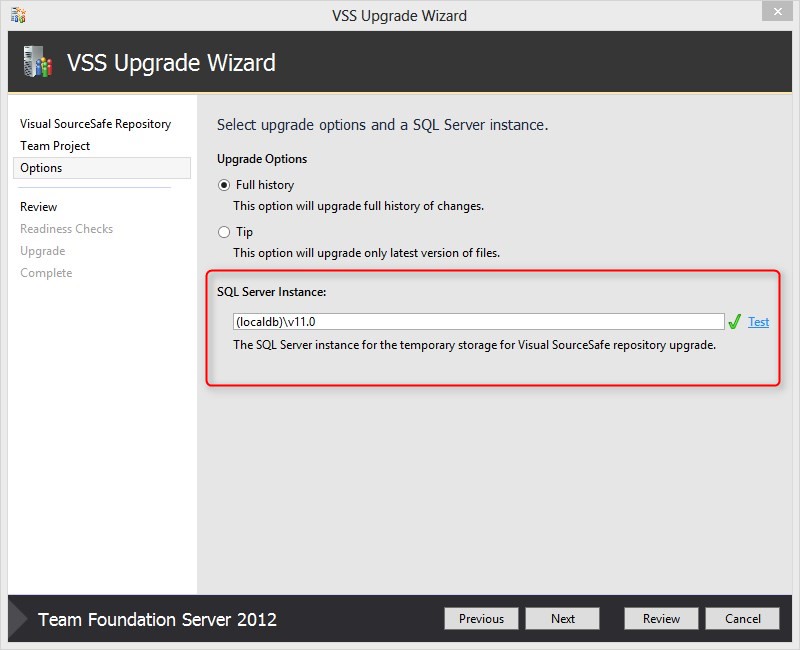The width and height of the screenshot is (800, 650).
Task: Click the 'Upgrade Options' heading
Action: [x=262, y=159]
